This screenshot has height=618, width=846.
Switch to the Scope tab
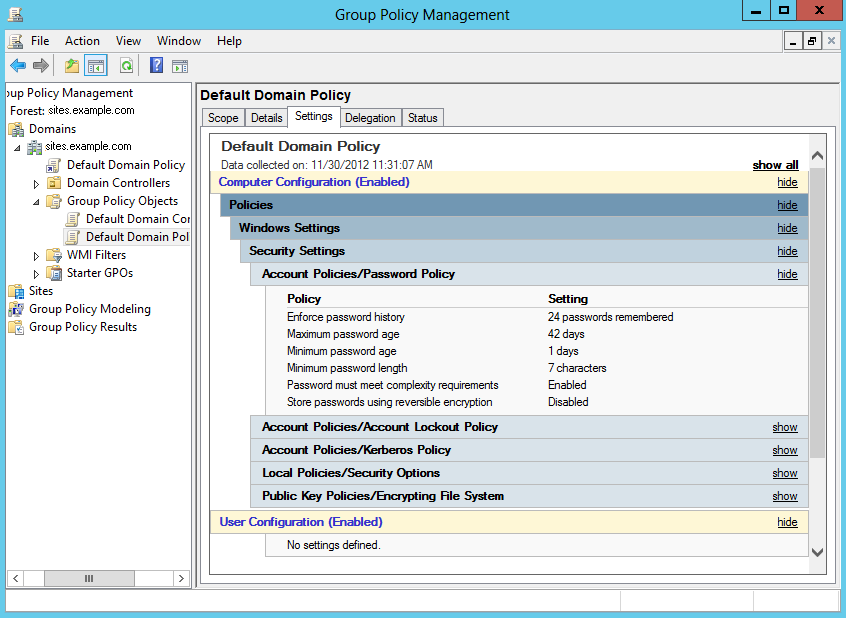223,118
